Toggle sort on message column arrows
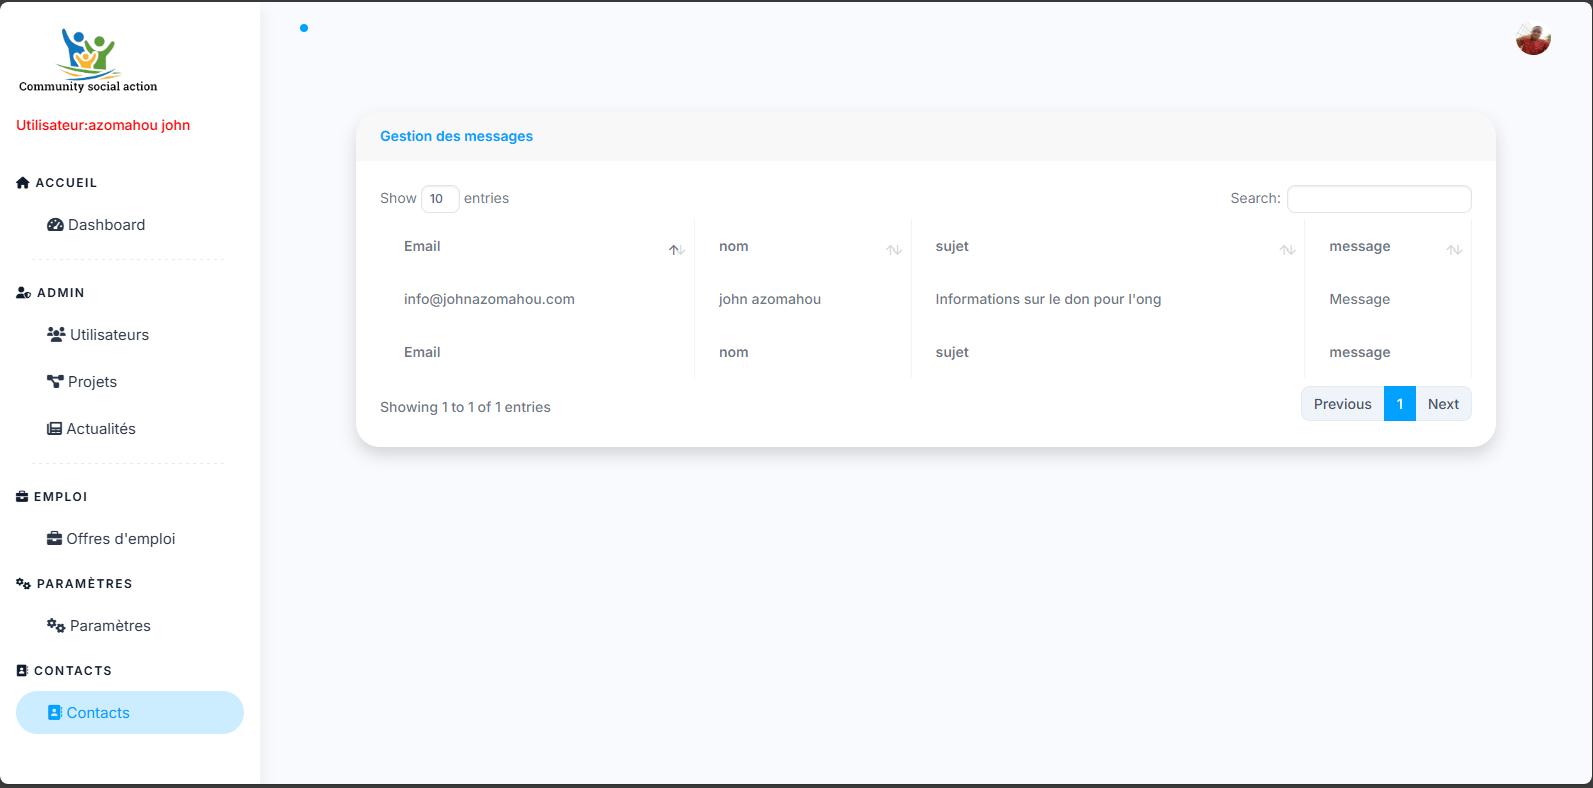Viewport: 1593px width, 788px height. 1454,249
